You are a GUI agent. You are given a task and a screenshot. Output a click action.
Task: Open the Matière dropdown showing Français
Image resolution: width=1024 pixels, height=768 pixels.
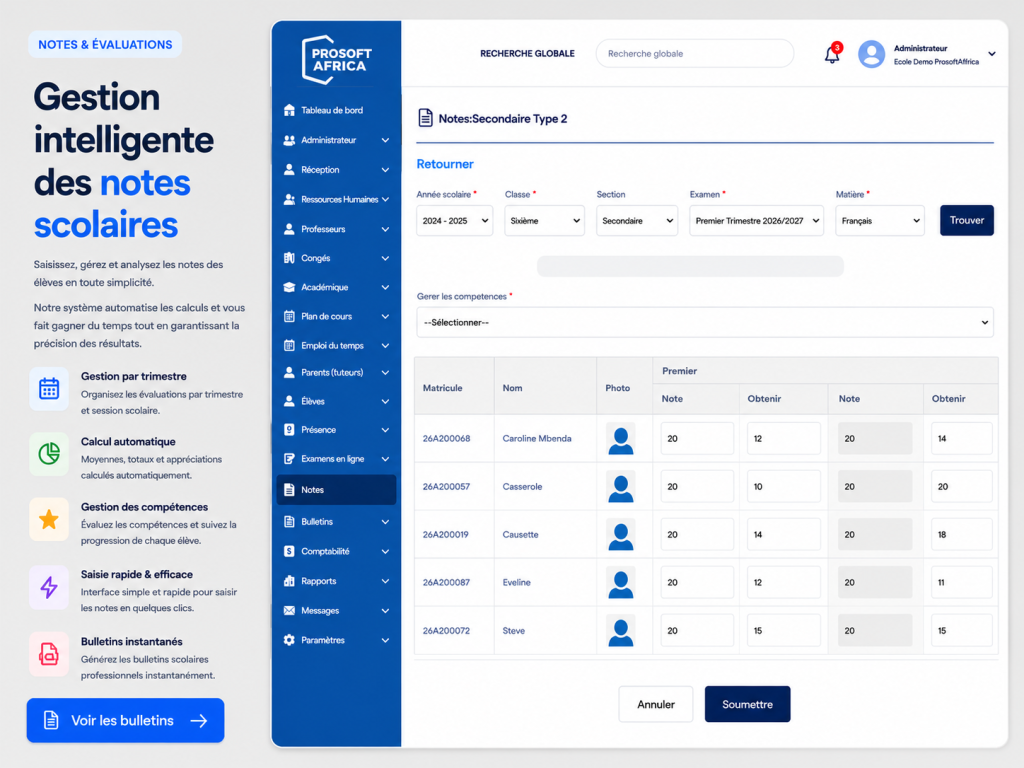(x=880, y=221)
